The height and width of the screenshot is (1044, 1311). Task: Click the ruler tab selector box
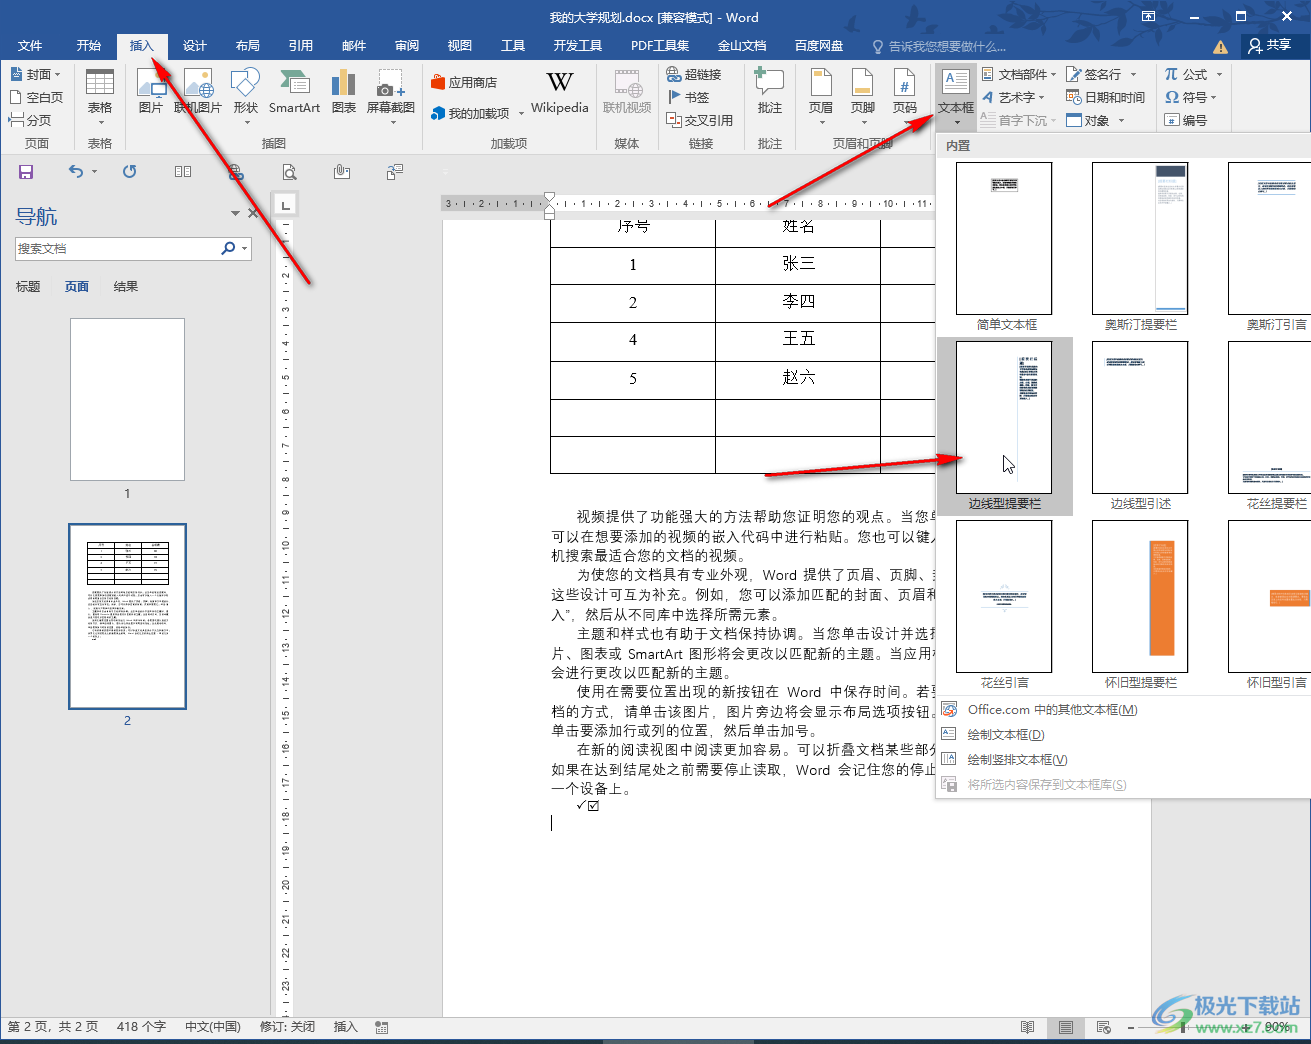pyautogui.click(x=286, y=205)
